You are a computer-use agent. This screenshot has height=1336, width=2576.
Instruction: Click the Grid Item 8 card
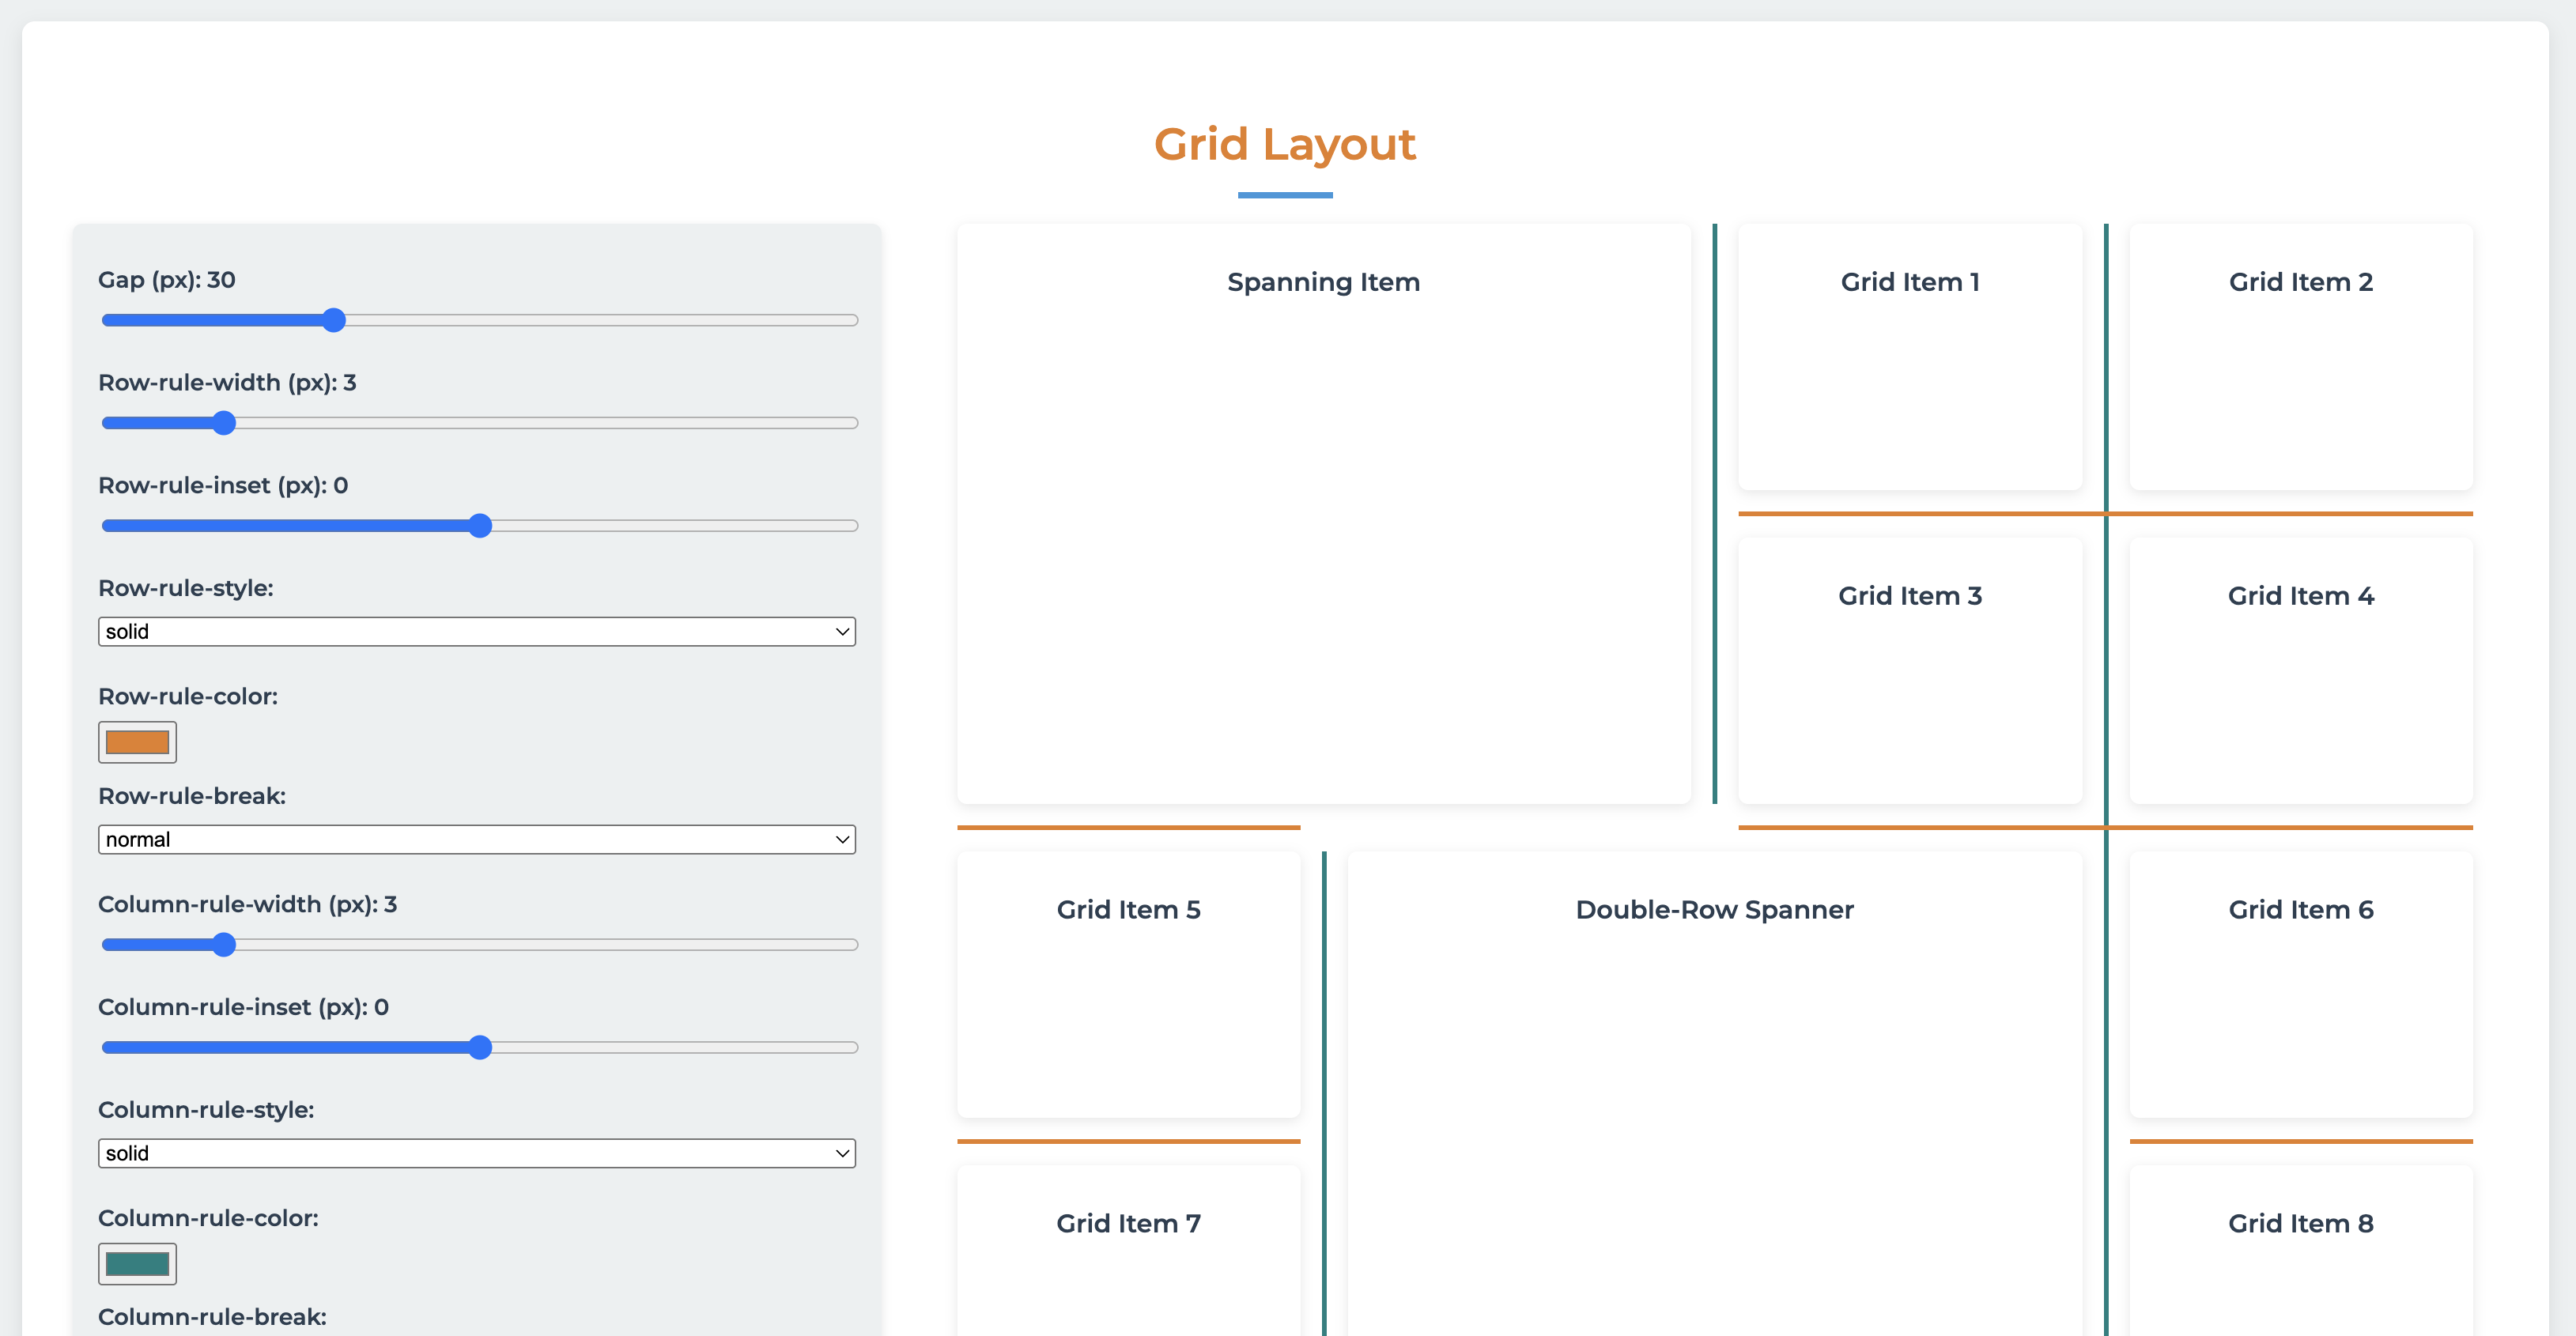(2301, 1251)
